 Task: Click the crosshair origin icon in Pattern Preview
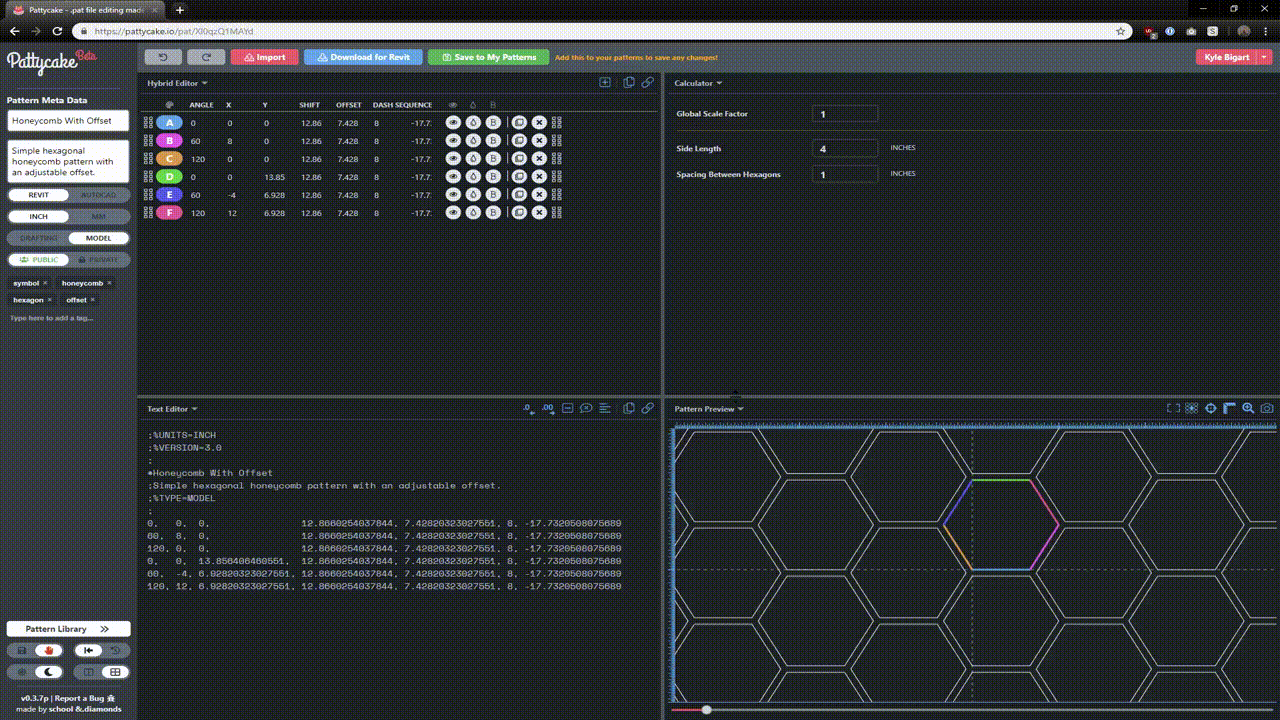point(1211,408)
